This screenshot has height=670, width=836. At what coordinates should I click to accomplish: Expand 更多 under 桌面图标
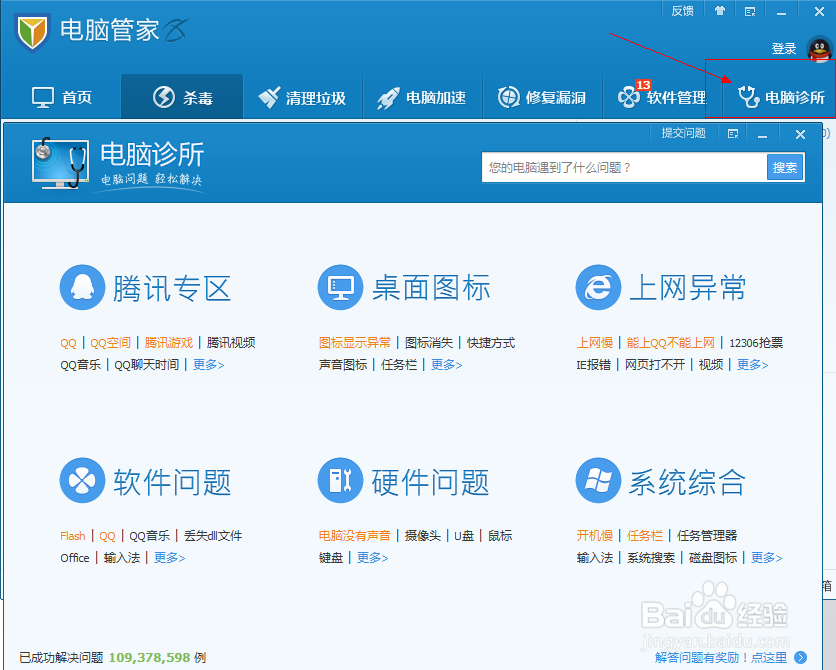[x=446, y=365]
